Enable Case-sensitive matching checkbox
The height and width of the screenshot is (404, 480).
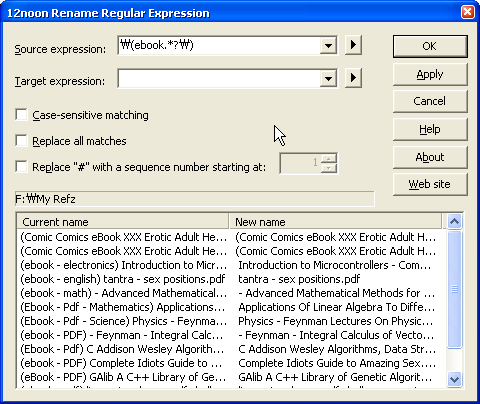click(x=21, y=115)
